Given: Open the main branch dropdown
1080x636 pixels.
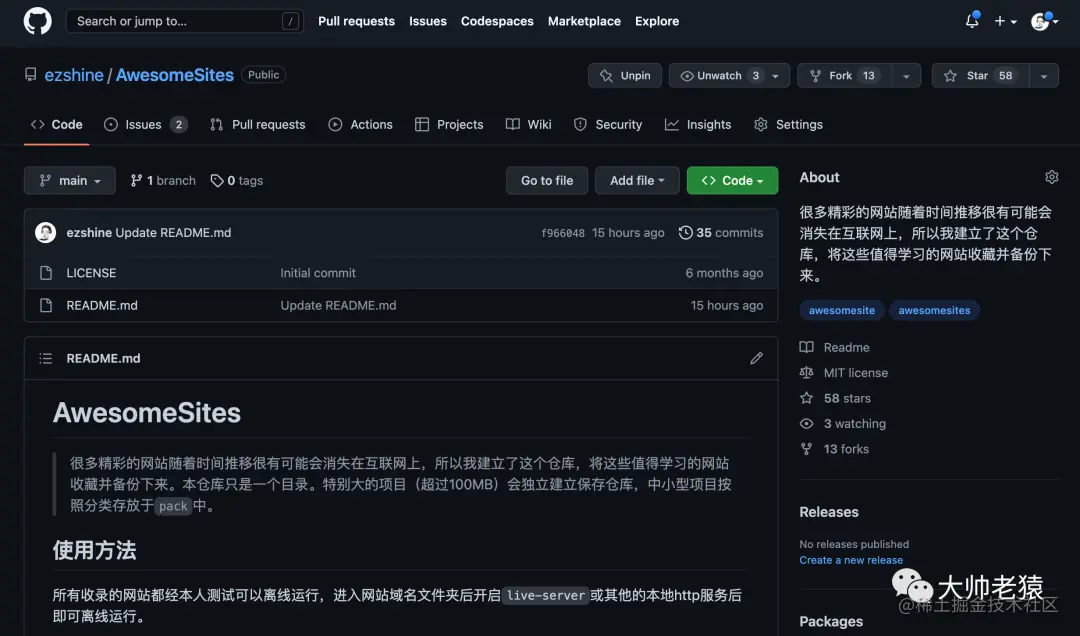Looking at the screenshot, I should pos(69,180).
